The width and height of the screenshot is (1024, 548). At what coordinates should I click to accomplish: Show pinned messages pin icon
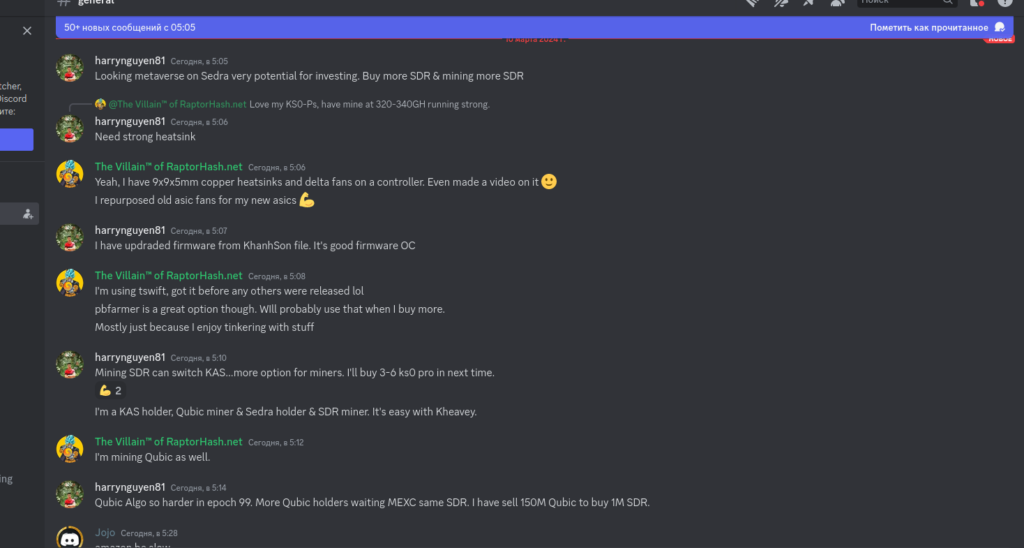click(808, 3)
